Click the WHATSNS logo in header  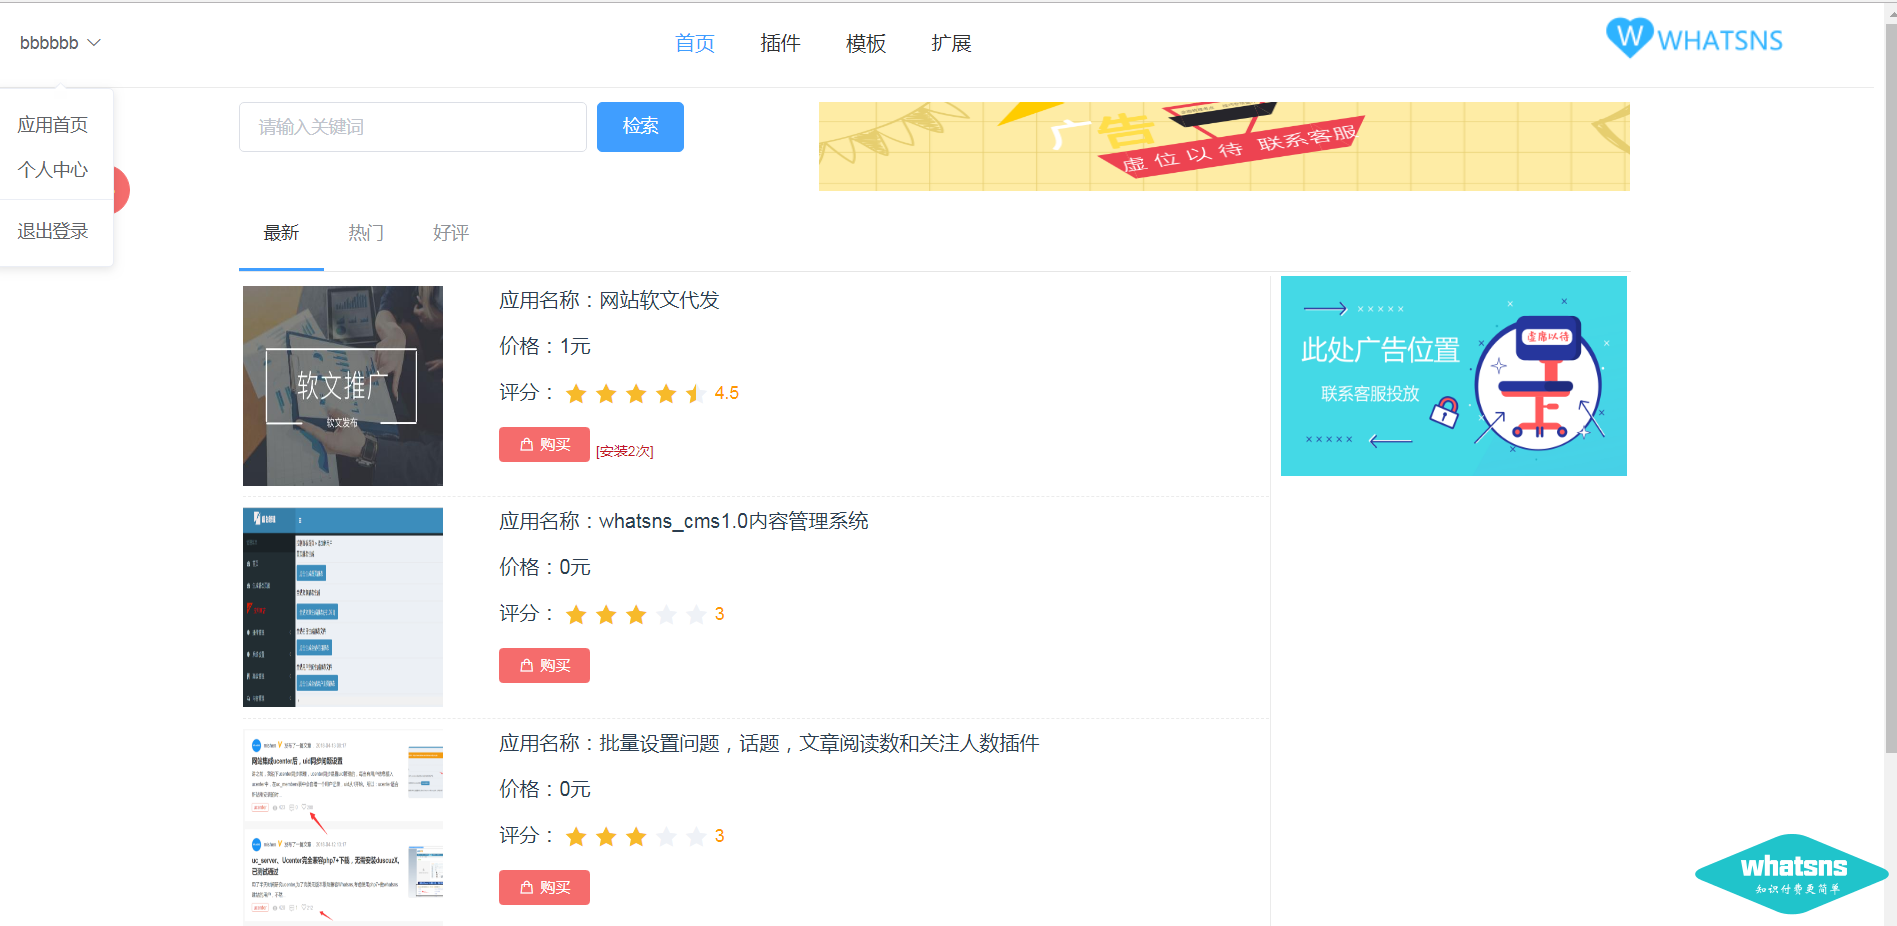[1694, 39]
